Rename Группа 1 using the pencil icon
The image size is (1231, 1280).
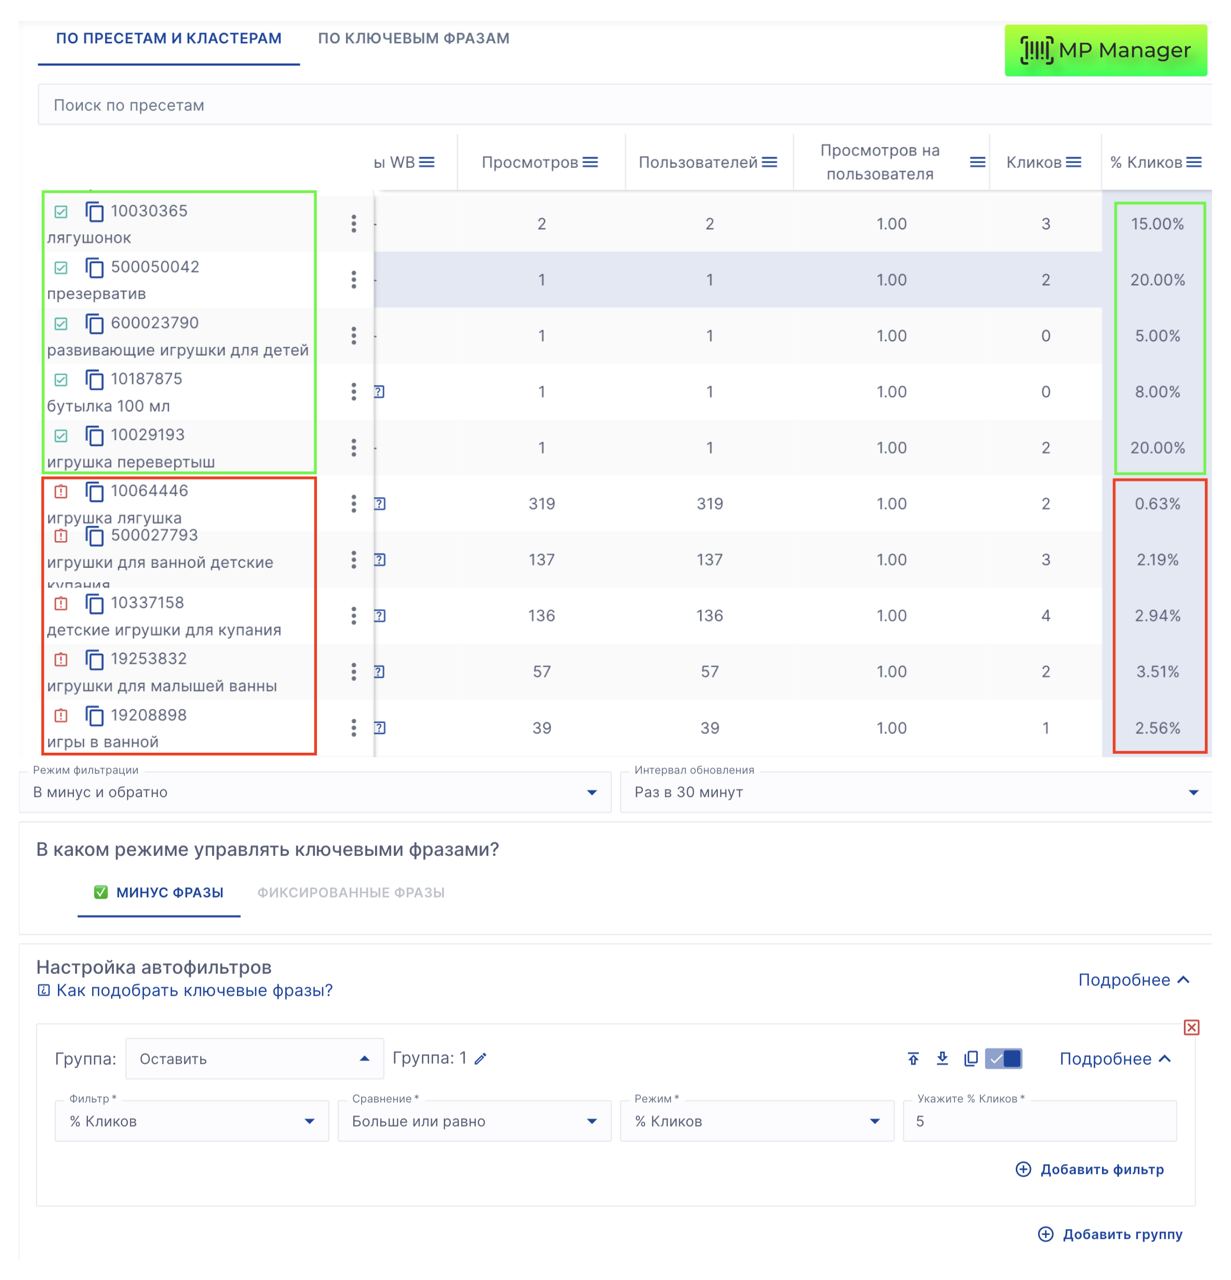(x=481, y=1059)
